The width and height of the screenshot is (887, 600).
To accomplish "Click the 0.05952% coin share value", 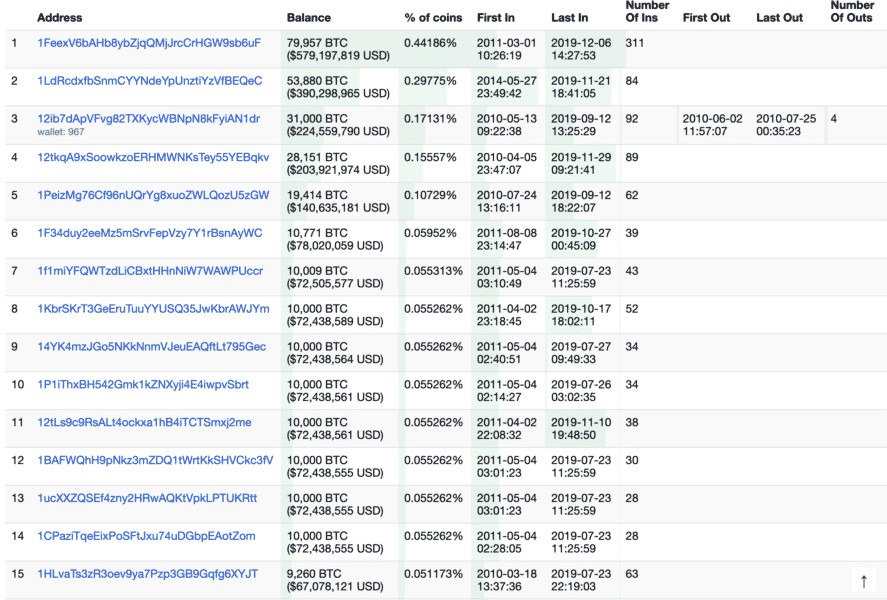I will (x=430, y=233).
